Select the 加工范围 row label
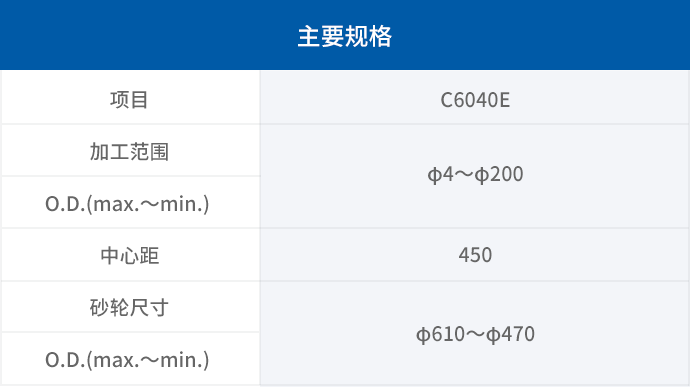 (129, 152)
